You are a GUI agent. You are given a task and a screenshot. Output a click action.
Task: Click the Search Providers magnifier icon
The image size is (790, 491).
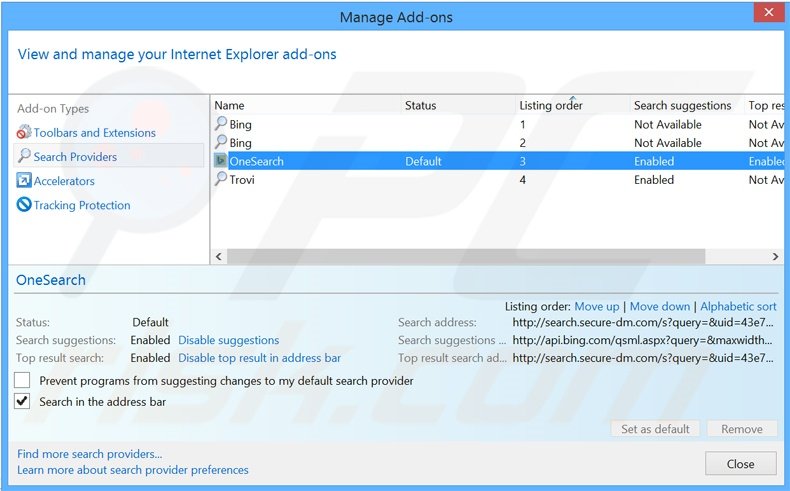(24, 157)
